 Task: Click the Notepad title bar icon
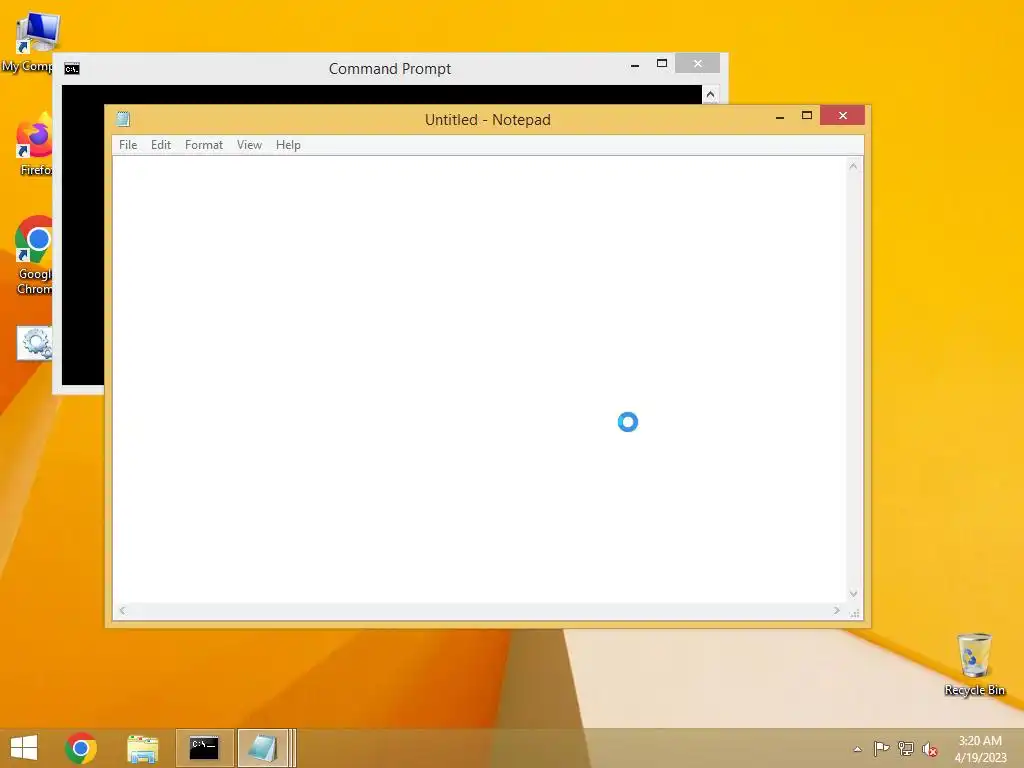(123, 119)
